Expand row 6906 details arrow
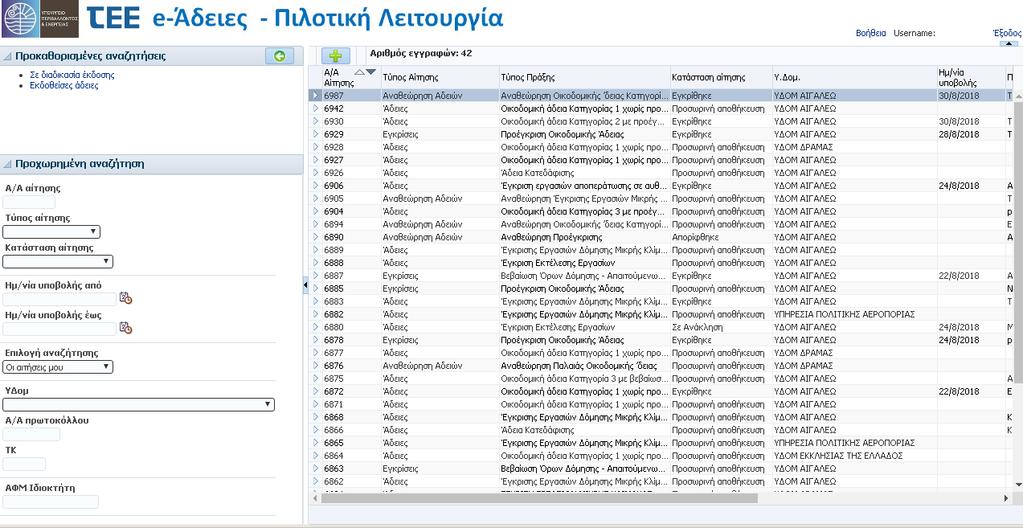The height and width of the screenshot is (528, 1023). [x=315, y=186]
